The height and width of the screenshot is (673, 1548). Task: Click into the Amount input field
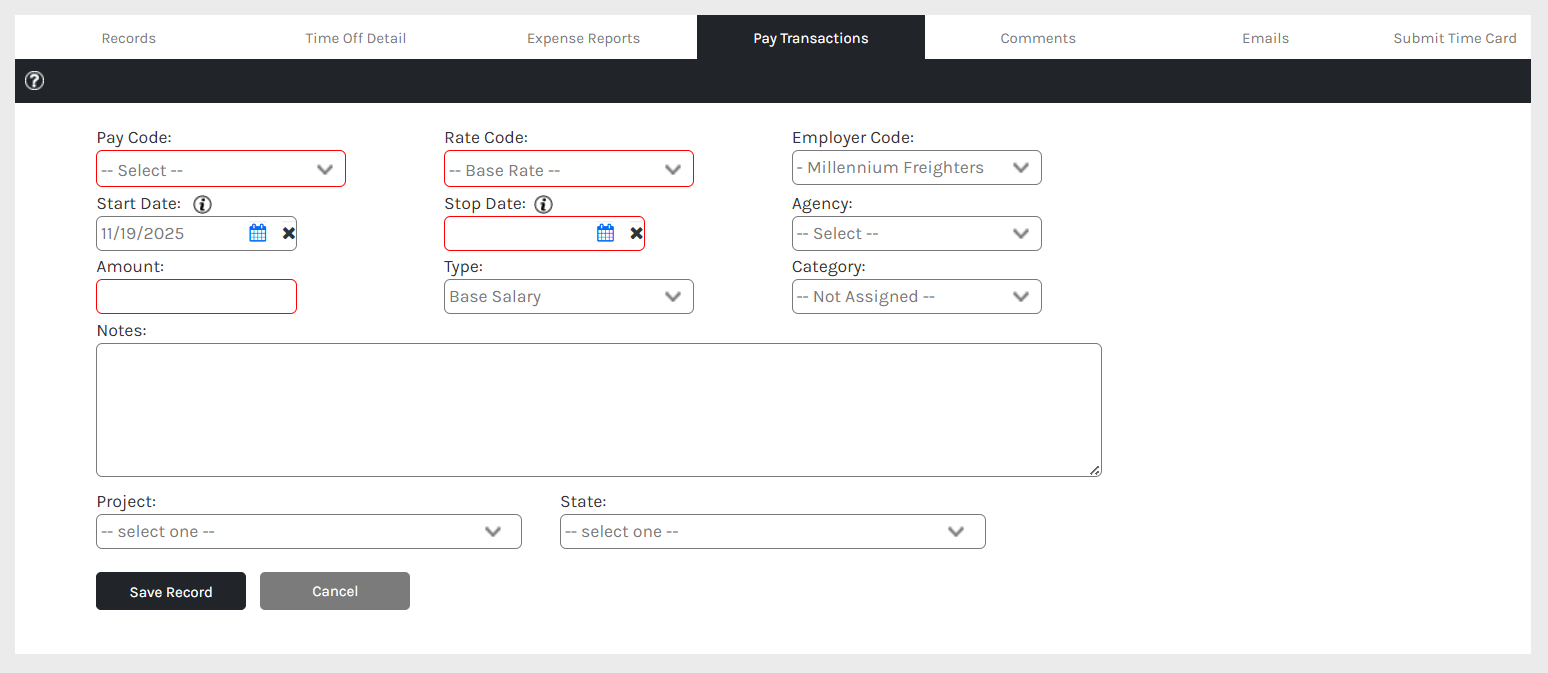click(197, 297)
